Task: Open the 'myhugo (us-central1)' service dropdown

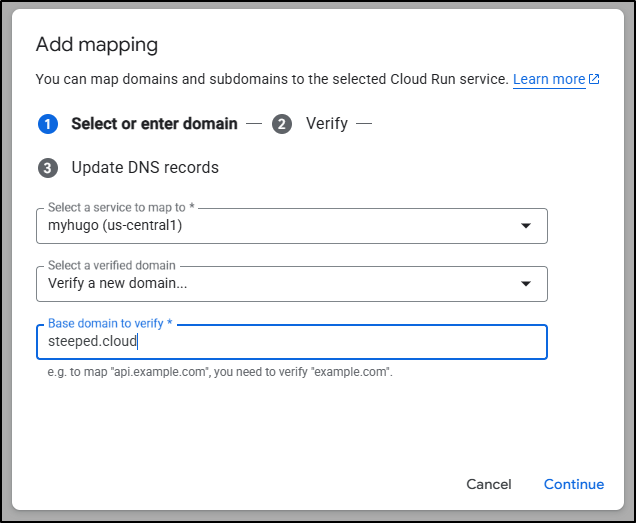Action: tap(280, 226)
